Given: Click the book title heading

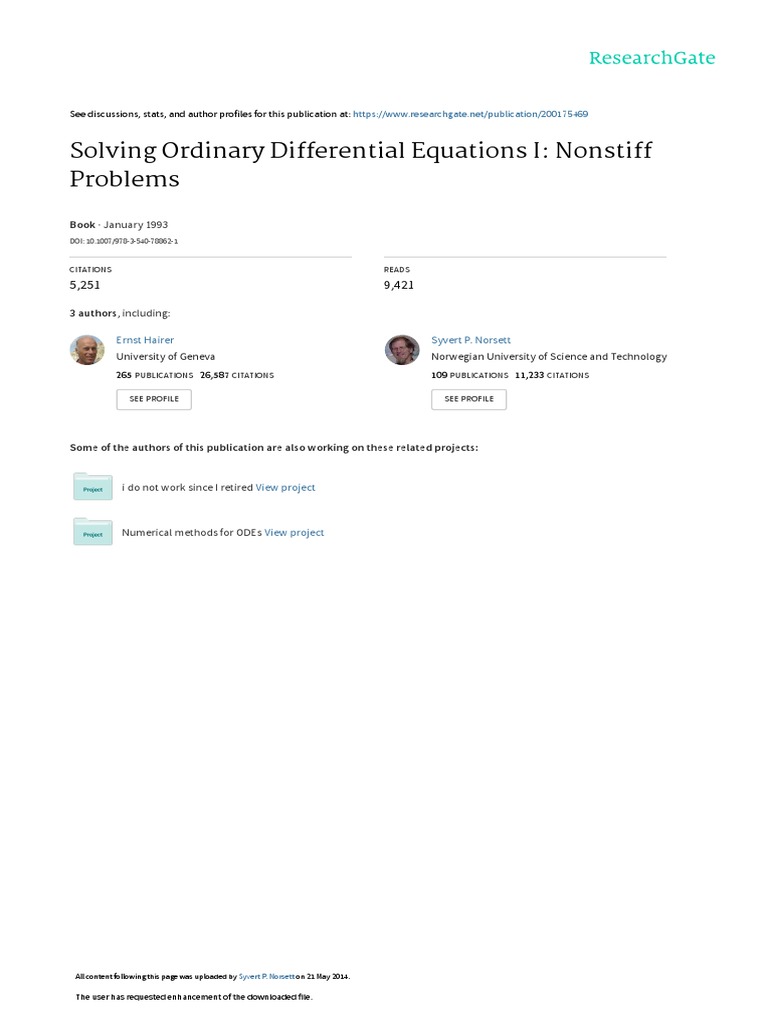Looking at the screenshot, I should click(x=360, y=165).
